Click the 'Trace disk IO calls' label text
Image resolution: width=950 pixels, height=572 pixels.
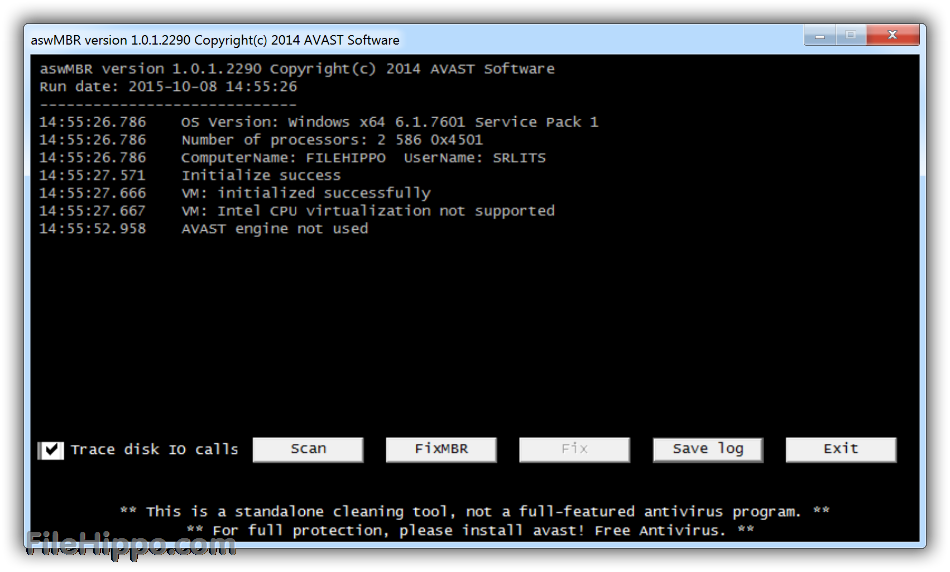[x=154, y=450]
